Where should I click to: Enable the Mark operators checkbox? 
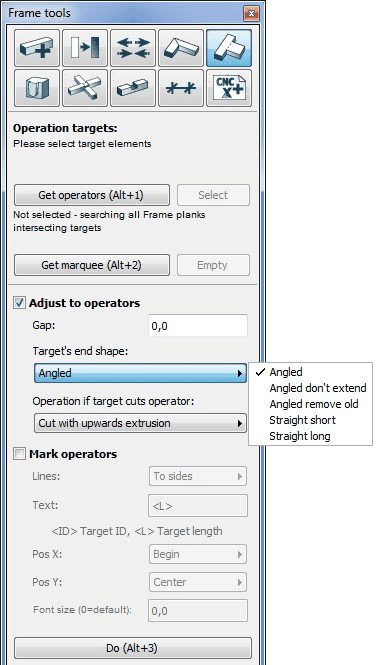(x=20, y=454)
